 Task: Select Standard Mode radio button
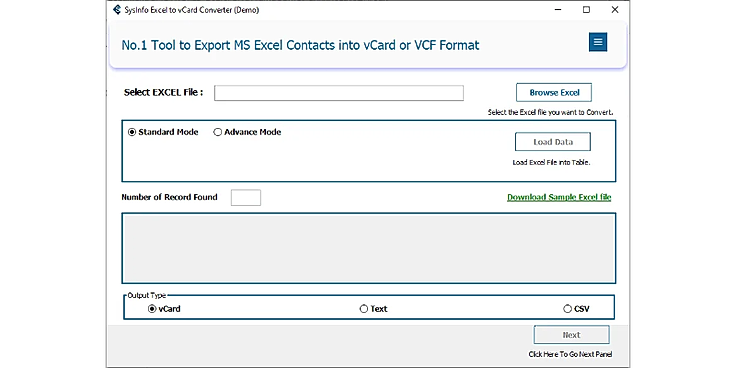point(163,132)
